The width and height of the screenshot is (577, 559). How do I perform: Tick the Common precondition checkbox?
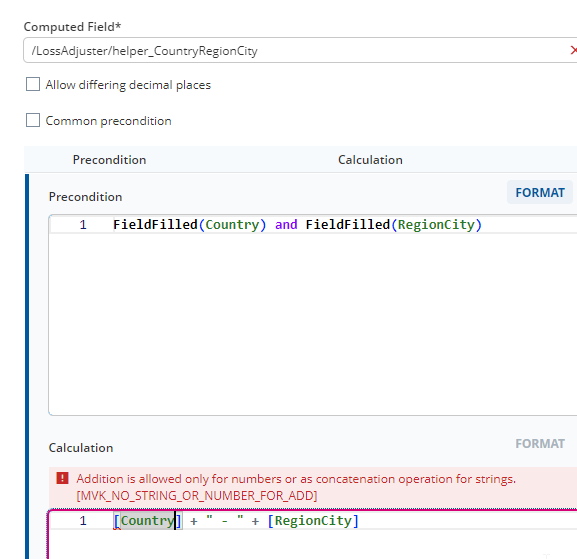(33, 120)
